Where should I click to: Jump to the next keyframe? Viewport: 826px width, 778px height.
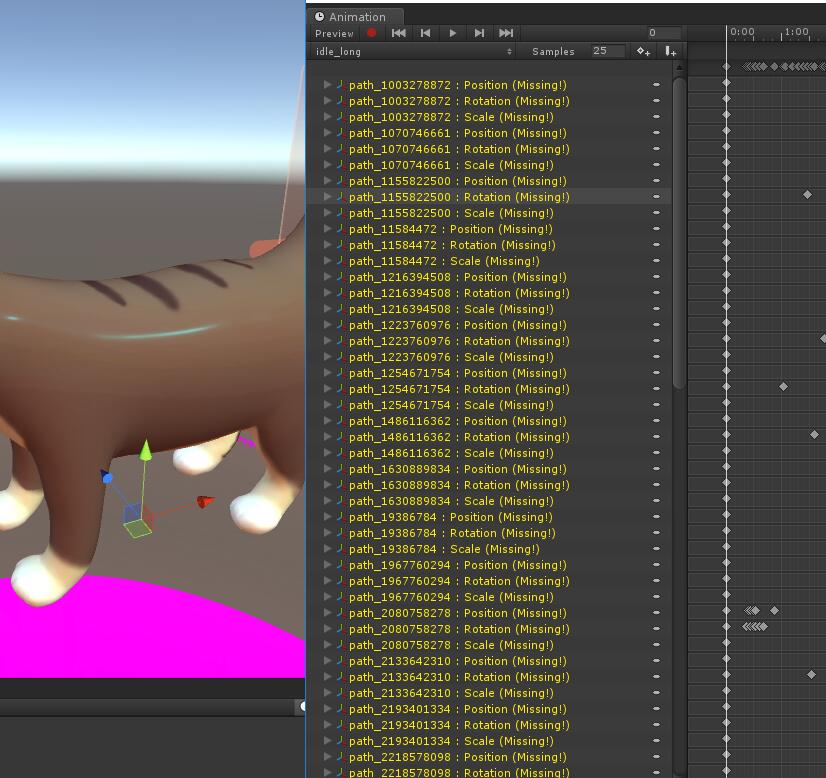coord(479,33)
